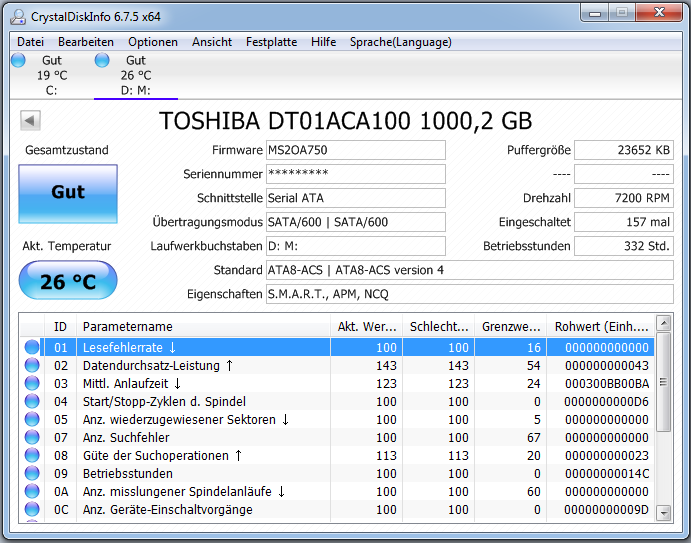Click the status icon of row 09 Betriebsstunden

click(x=32, y=473)
